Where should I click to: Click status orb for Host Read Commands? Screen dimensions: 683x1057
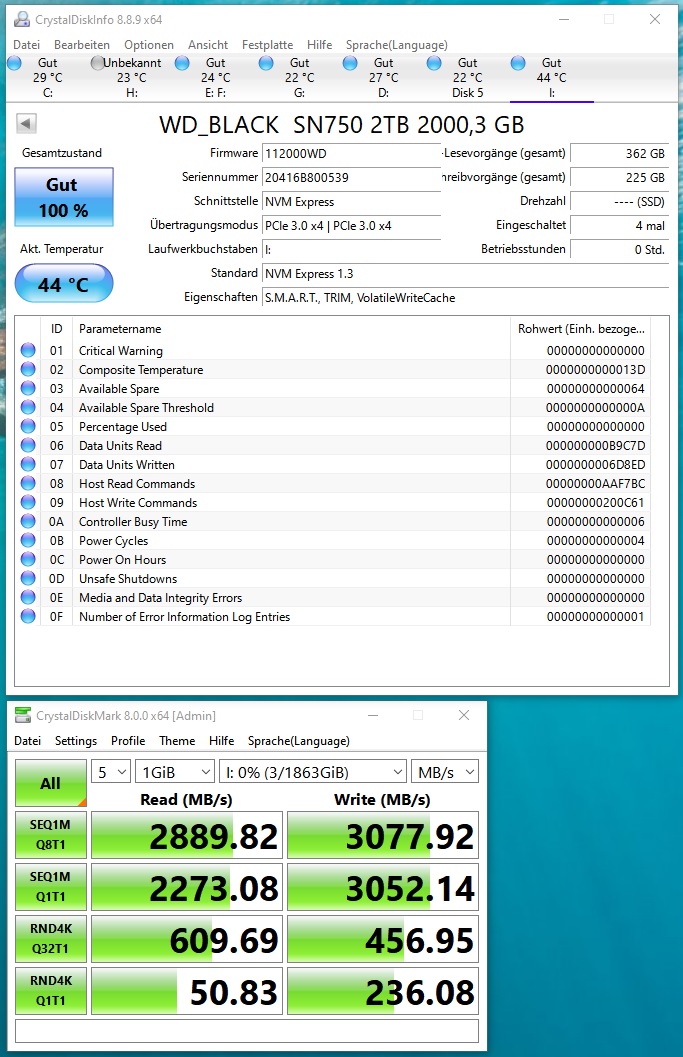point(28,483)
